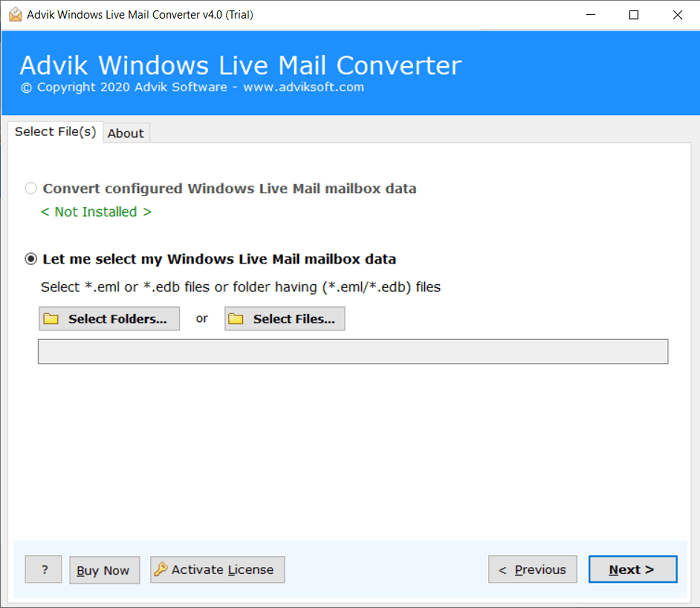Screen dimensions: 700x608
Task: Open the Select File(s) tab
Action: pyautogui.click(x=55, y=132)
